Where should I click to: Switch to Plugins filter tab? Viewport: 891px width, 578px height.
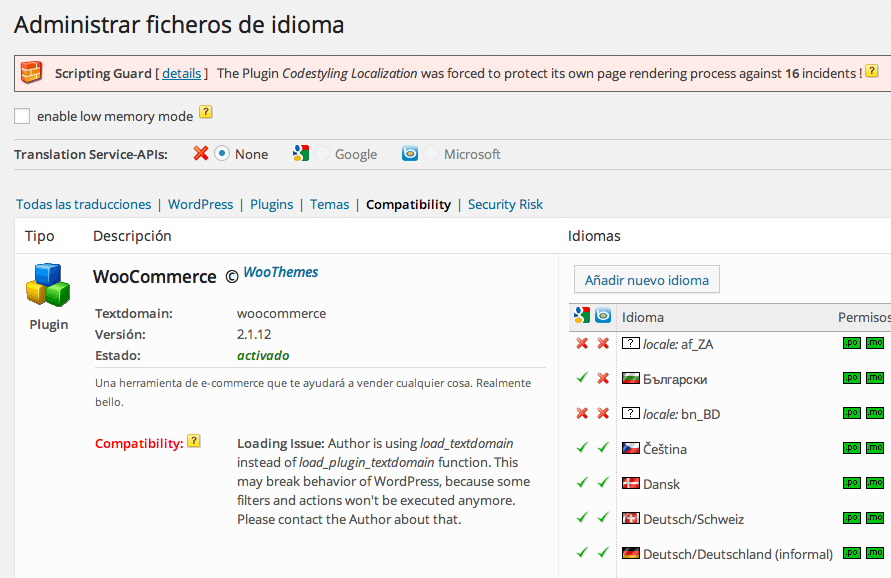pos(272,204)
